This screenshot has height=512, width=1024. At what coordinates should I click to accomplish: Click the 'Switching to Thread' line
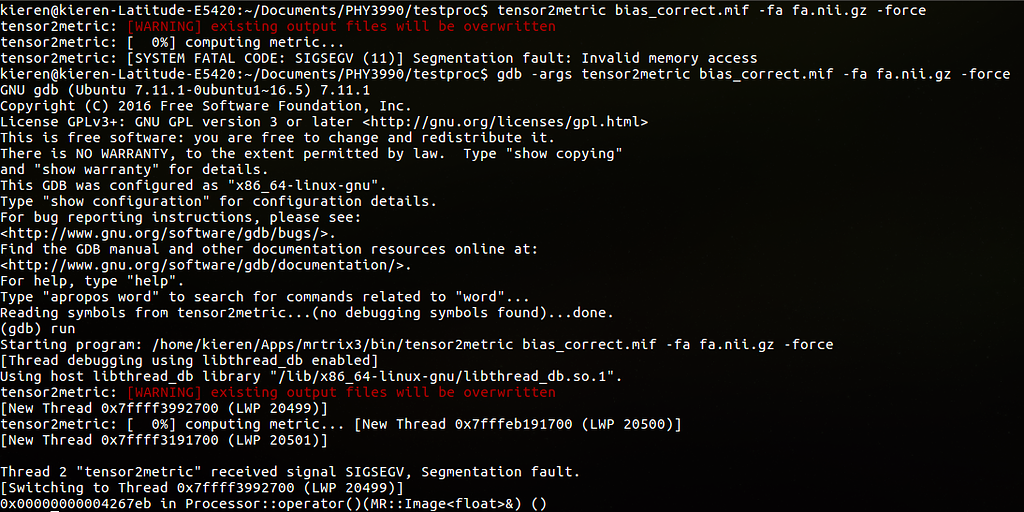[202, 488]
